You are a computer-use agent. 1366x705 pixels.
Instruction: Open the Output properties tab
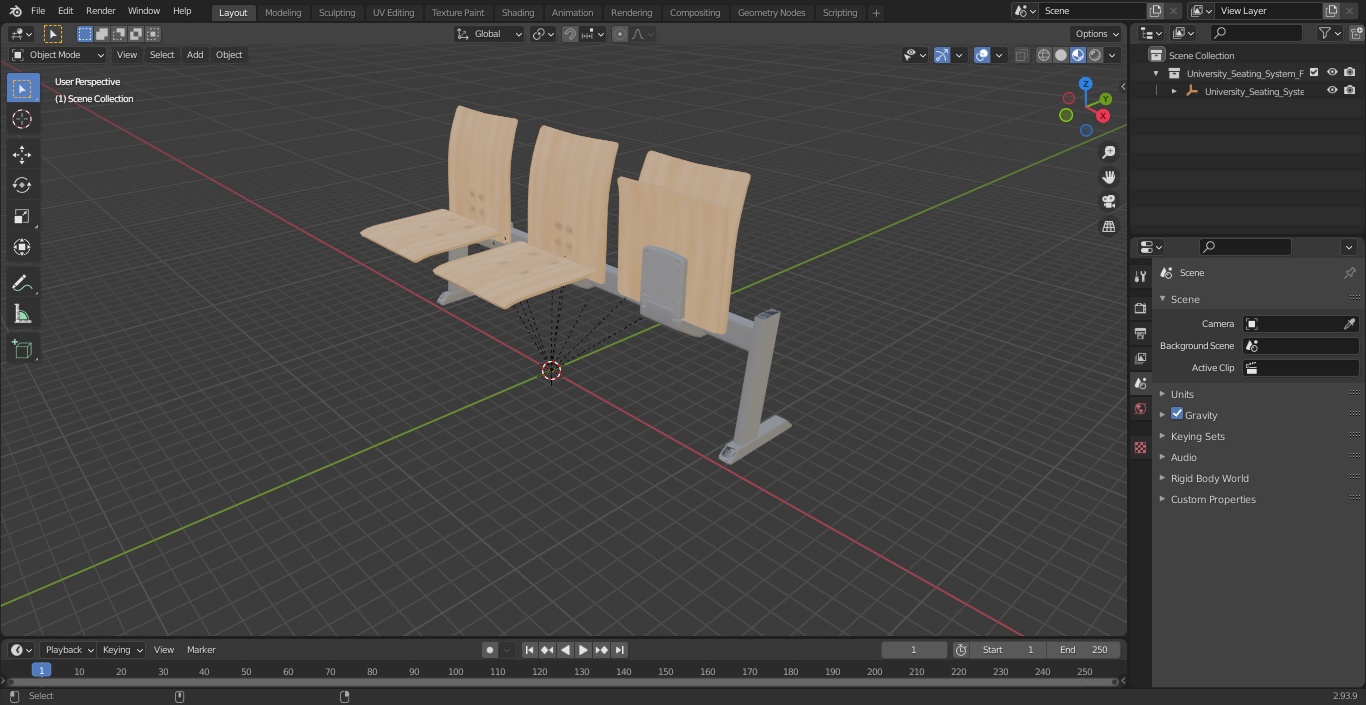coord(1140,333)
